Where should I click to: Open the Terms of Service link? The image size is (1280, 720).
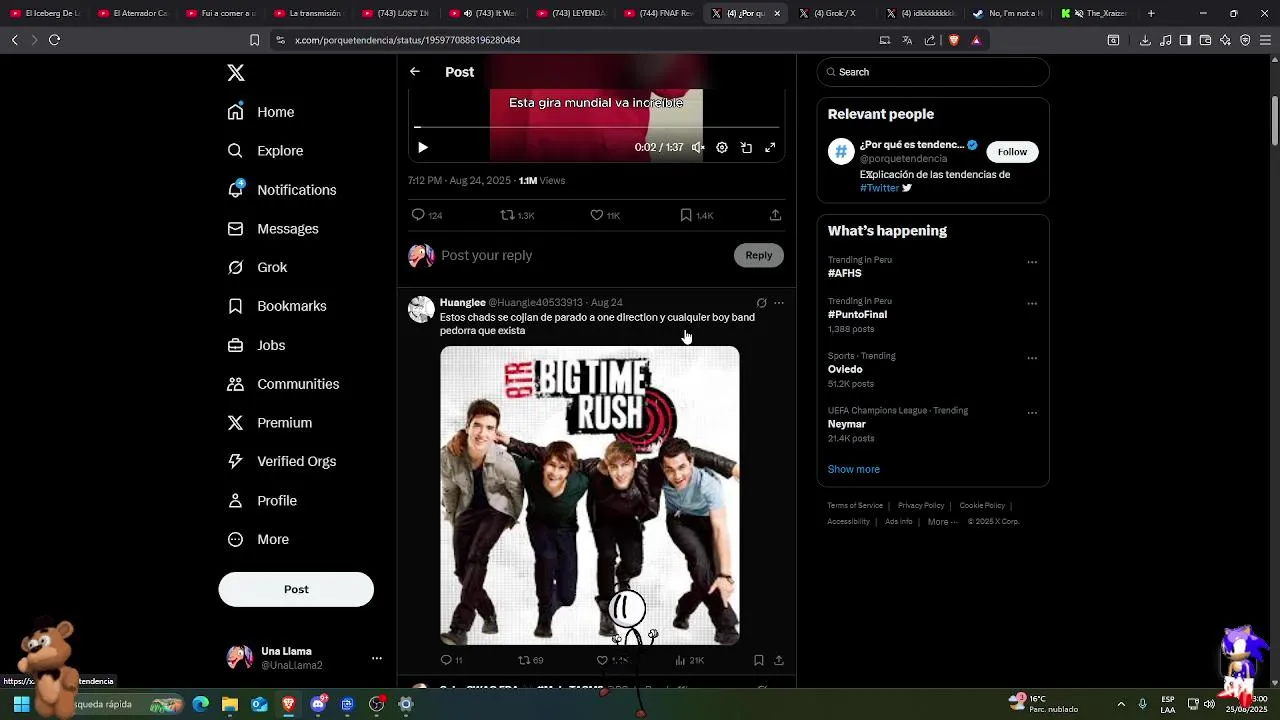[855, 506]
